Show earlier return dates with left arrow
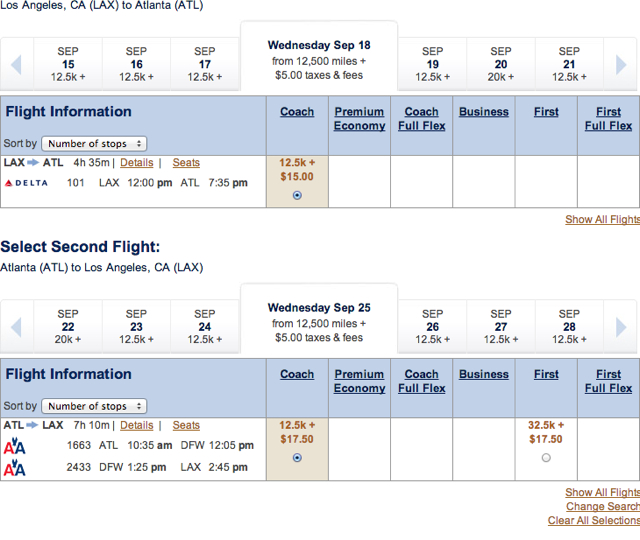Viewport: 640px width, 540px height. click(16, 327)
